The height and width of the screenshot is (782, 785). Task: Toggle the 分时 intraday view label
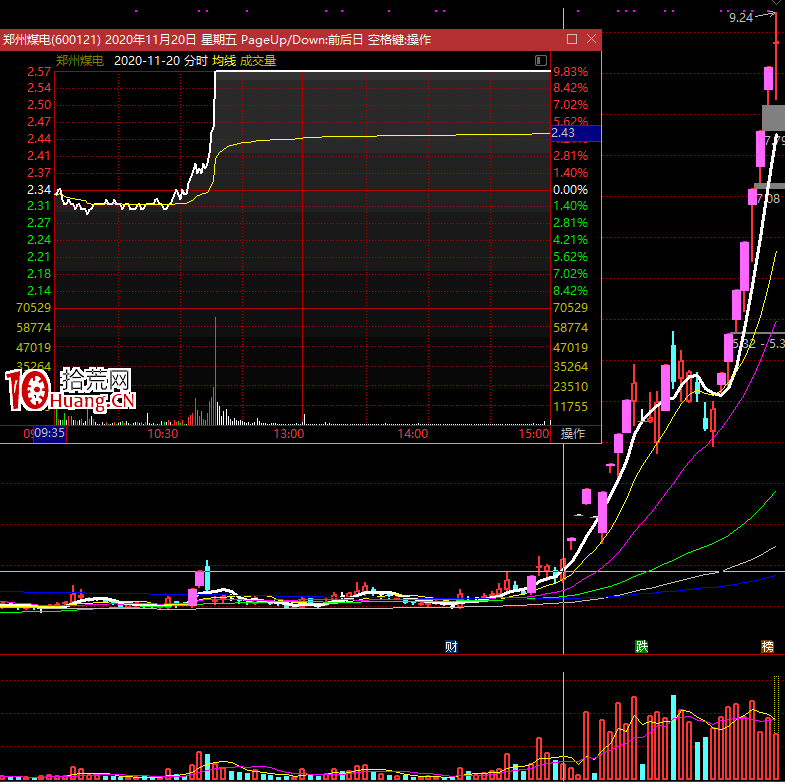(x=196, y=61)
